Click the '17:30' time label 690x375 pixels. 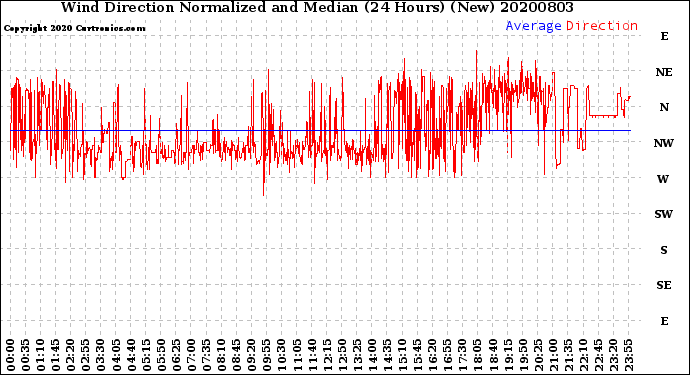[462, 355]
